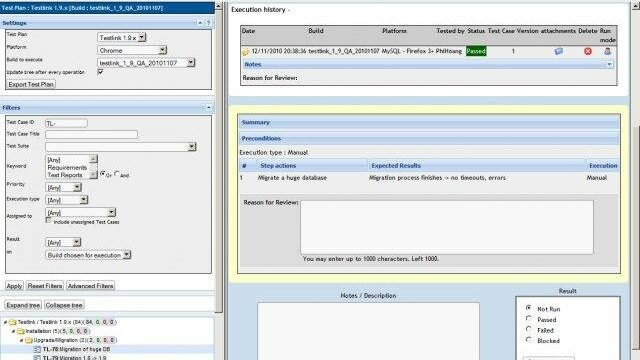
Task: Open the Test Plan dropdown
Action: (x=122, y=38)
